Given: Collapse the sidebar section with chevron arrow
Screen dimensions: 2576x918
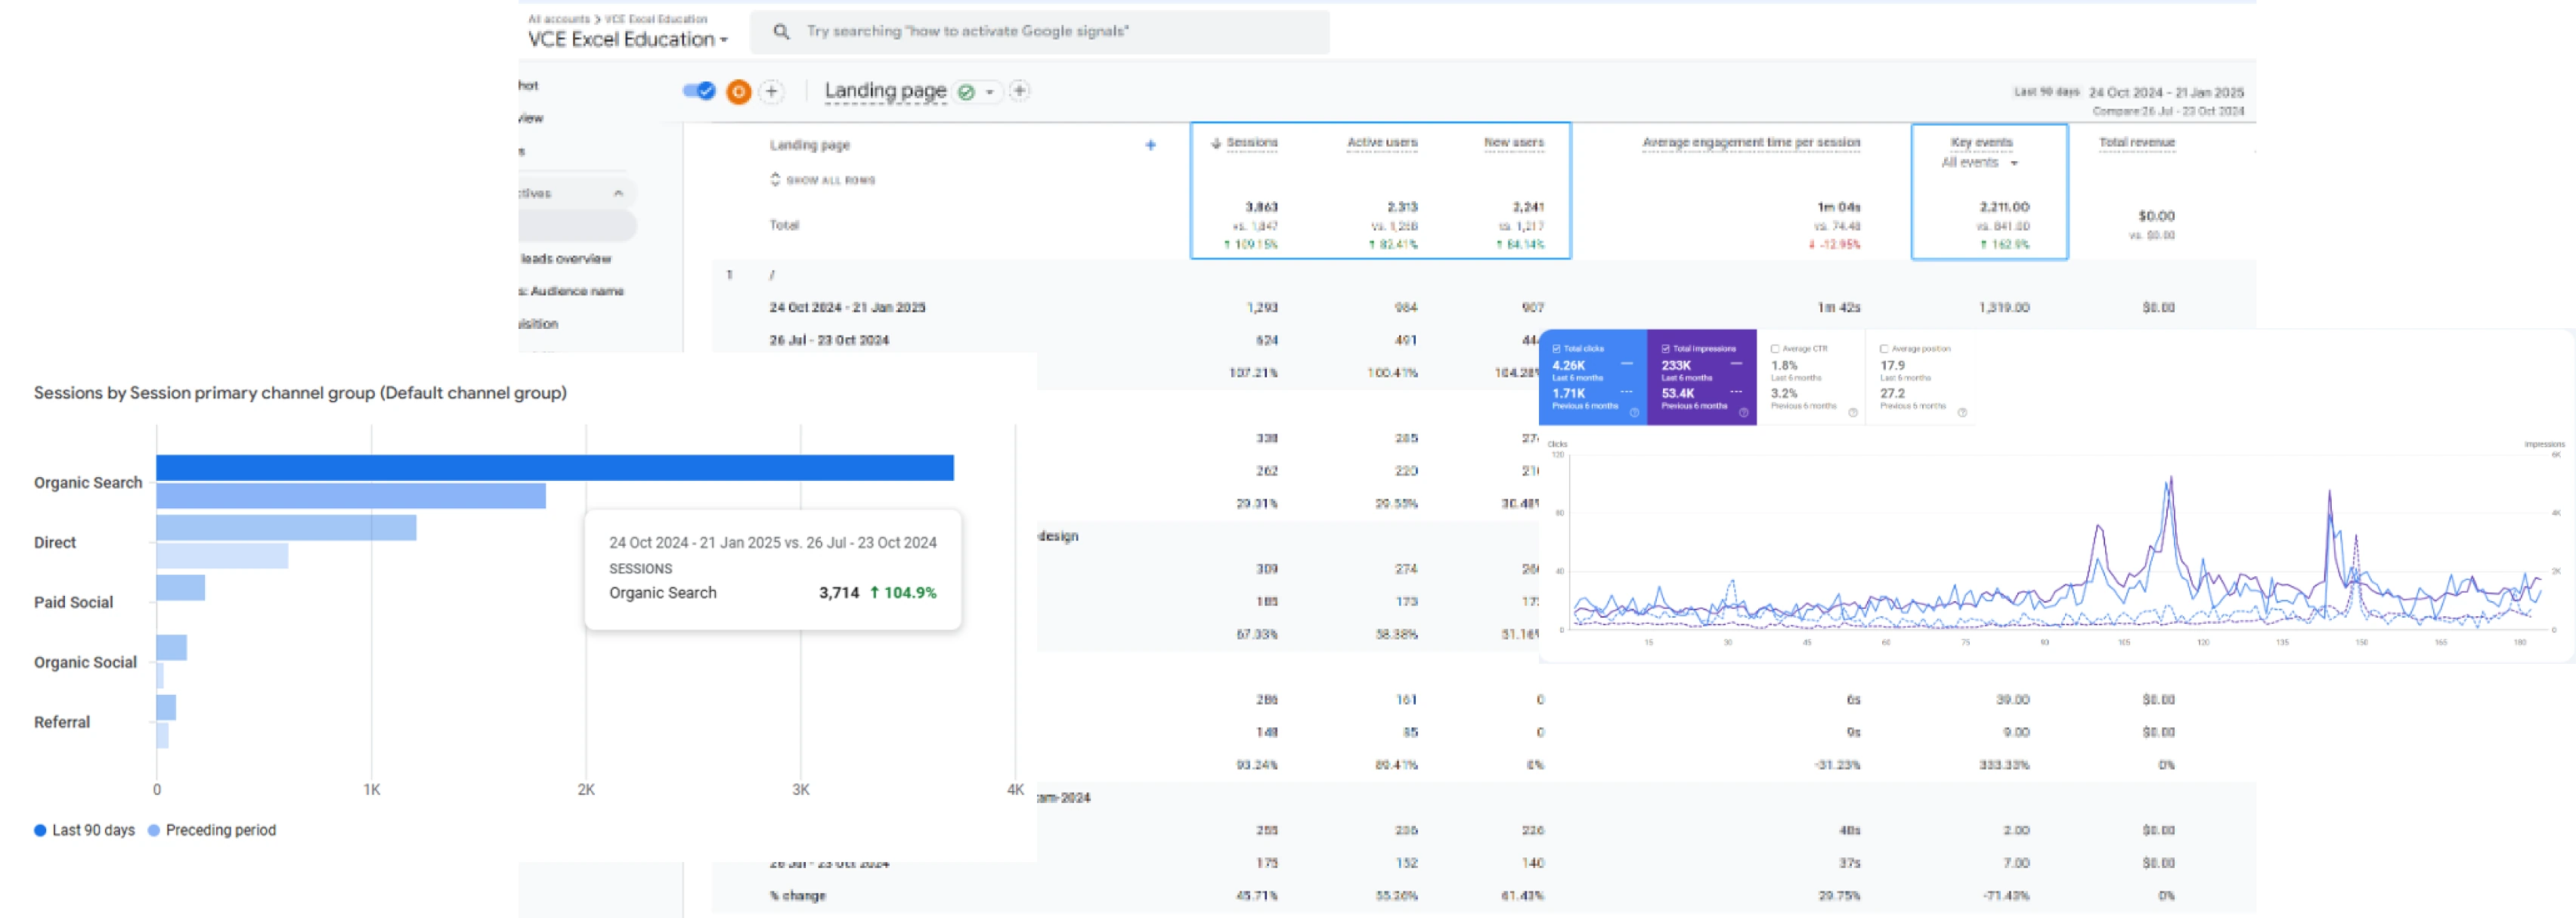Looking at the screenshot, I should click(618, 193).
